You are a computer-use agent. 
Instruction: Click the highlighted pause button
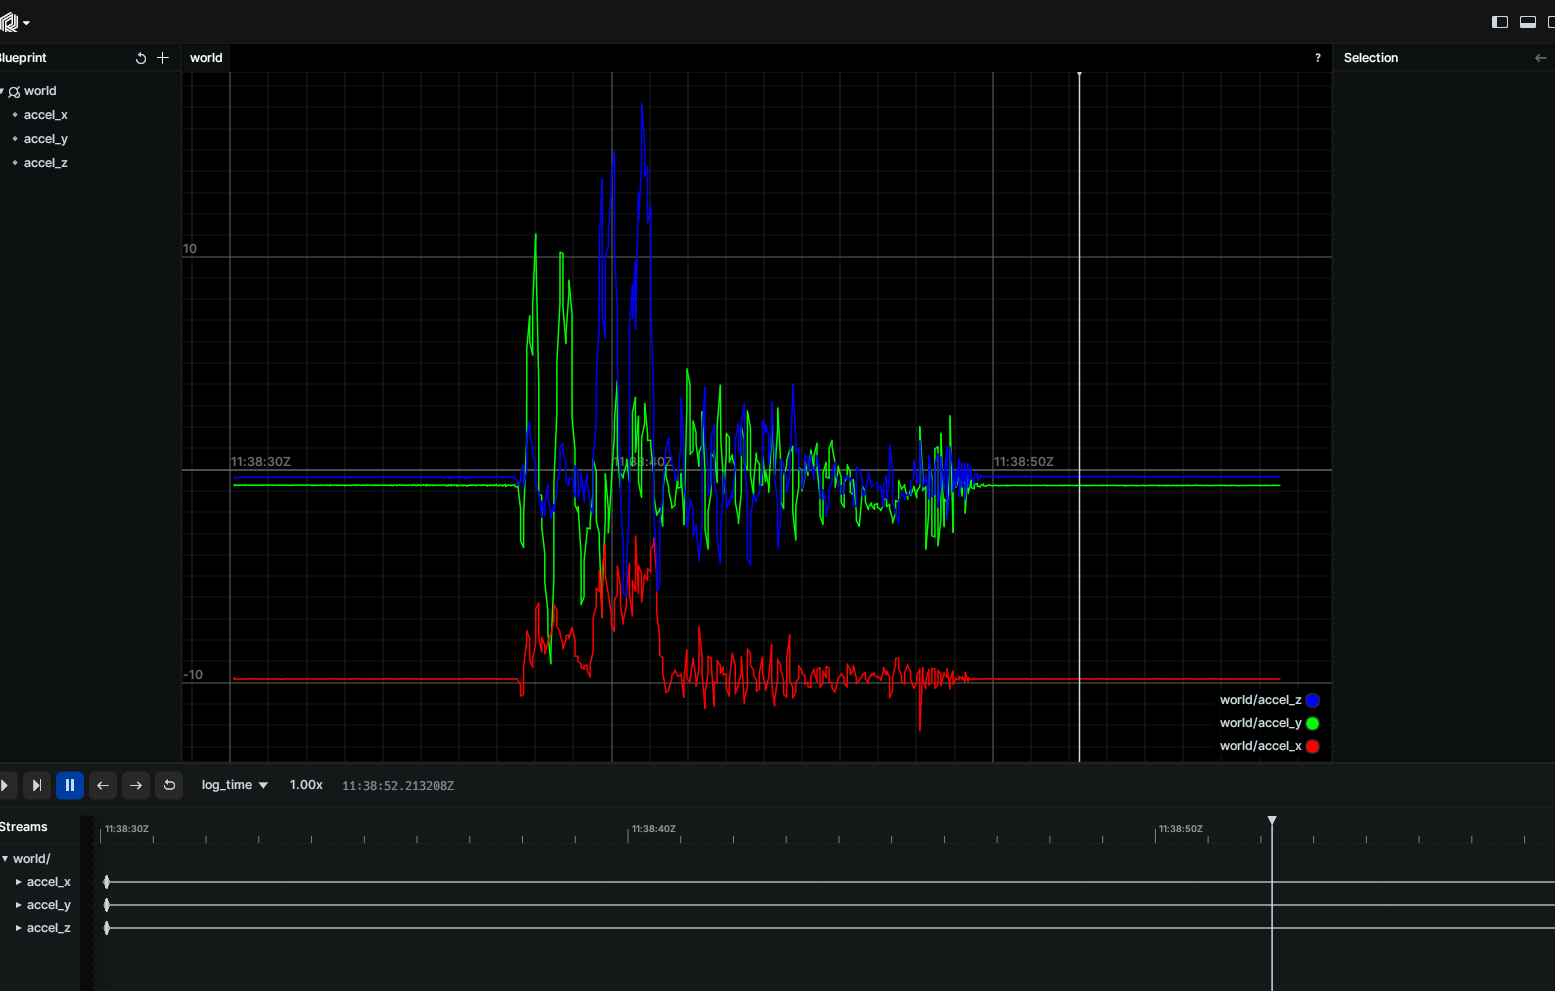[x=70, y=785]
